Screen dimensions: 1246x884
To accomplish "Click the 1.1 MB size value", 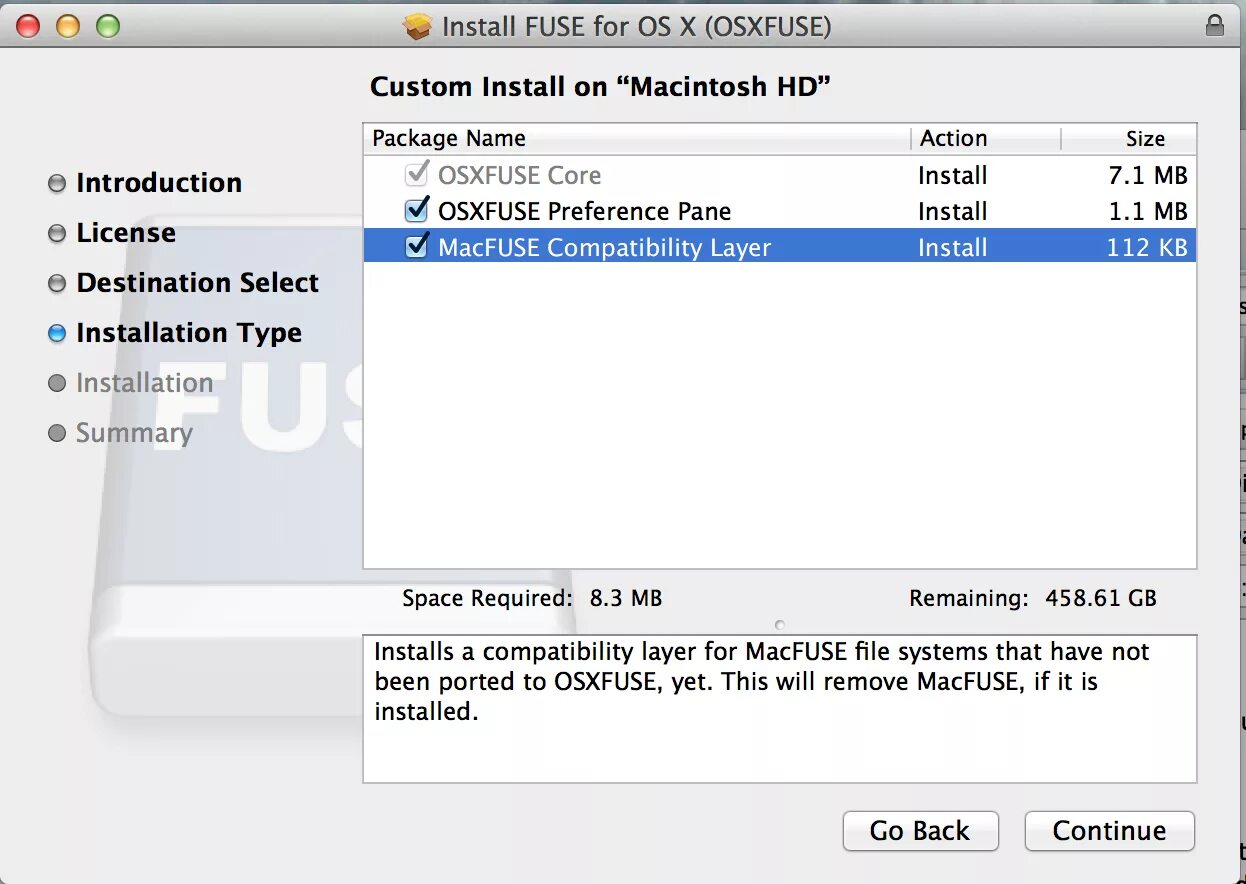I will pos(1148,212).
